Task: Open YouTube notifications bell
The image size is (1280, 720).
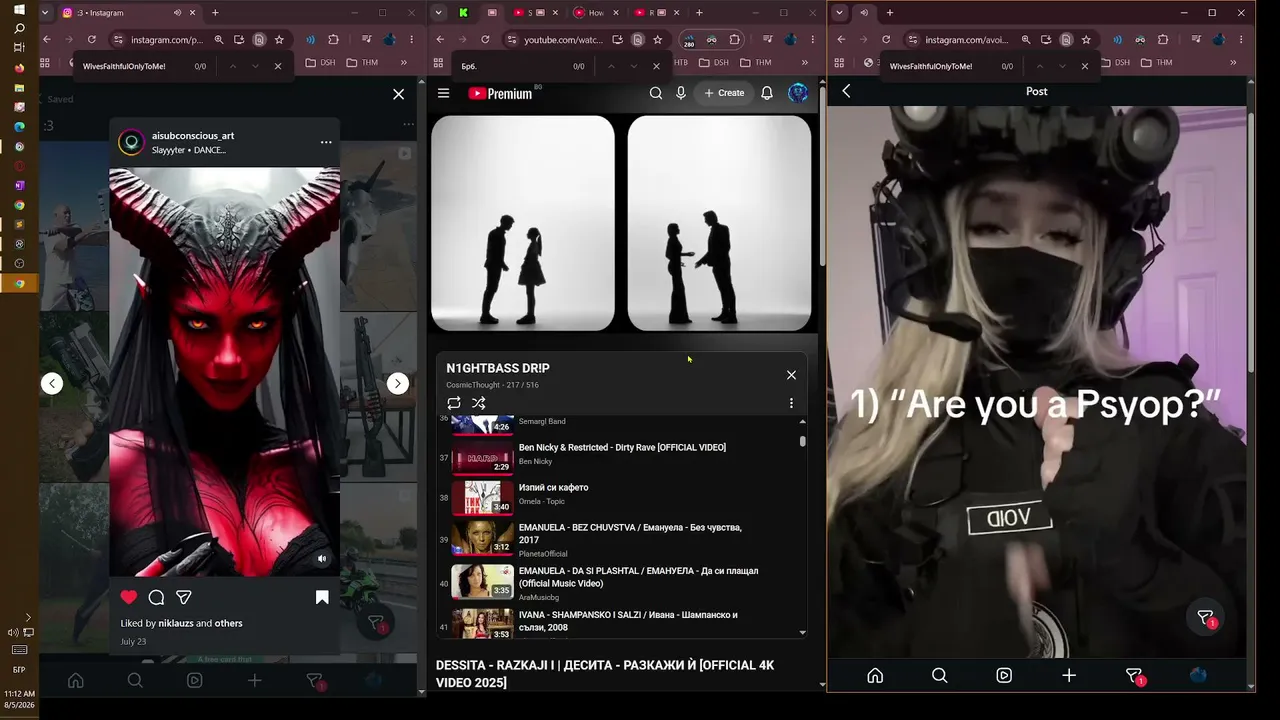Action: [767, 93]
